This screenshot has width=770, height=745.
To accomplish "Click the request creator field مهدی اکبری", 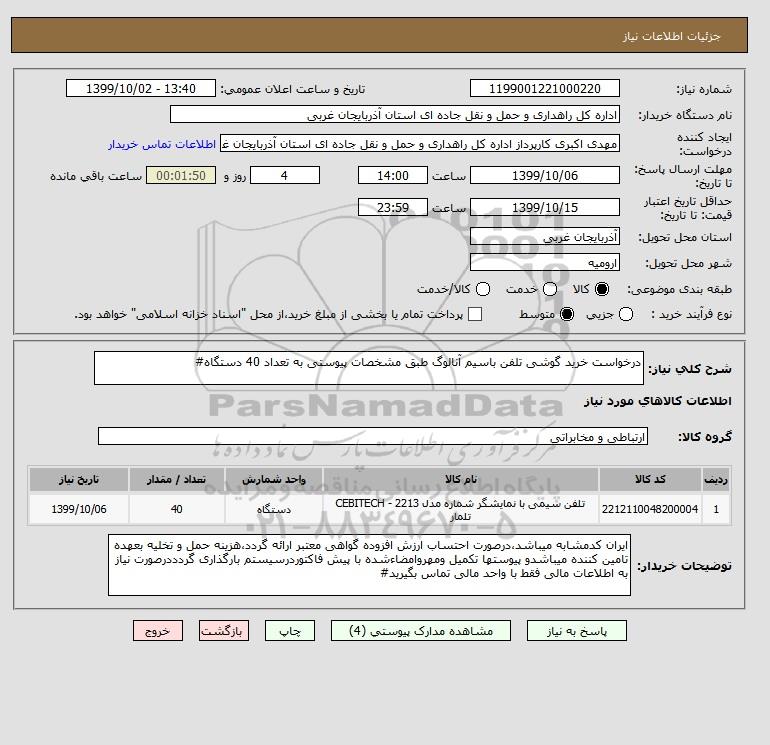I will pos(420,144).
